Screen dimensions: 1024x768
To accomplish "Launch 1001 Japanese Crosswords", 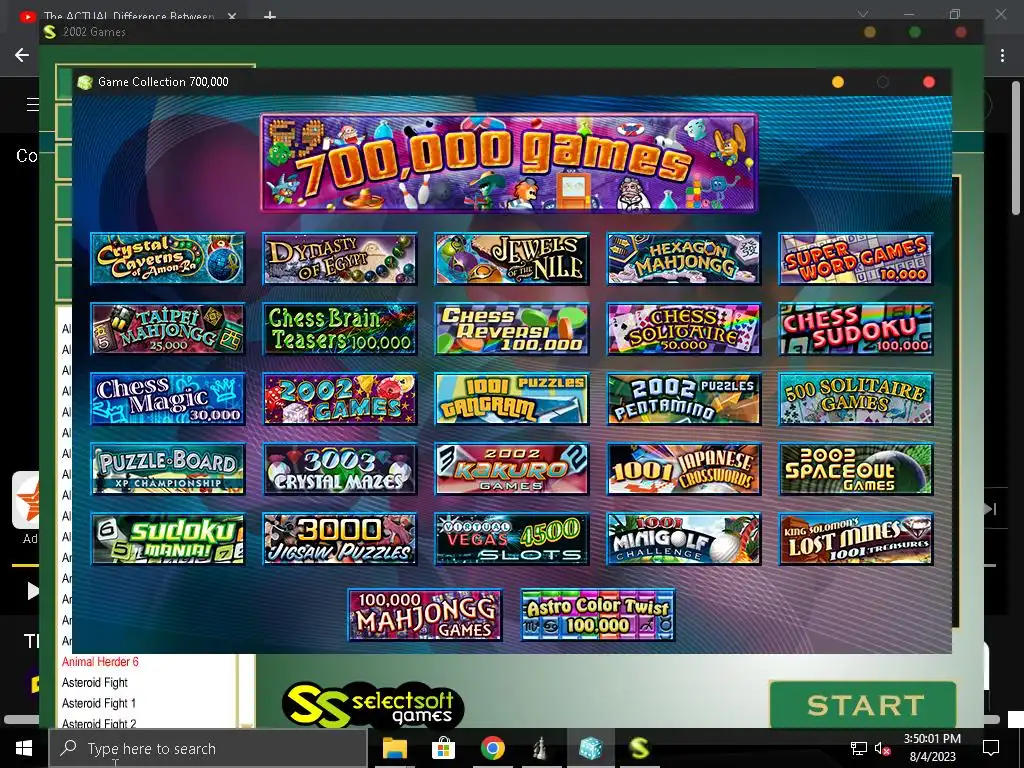I will (684, 469).
